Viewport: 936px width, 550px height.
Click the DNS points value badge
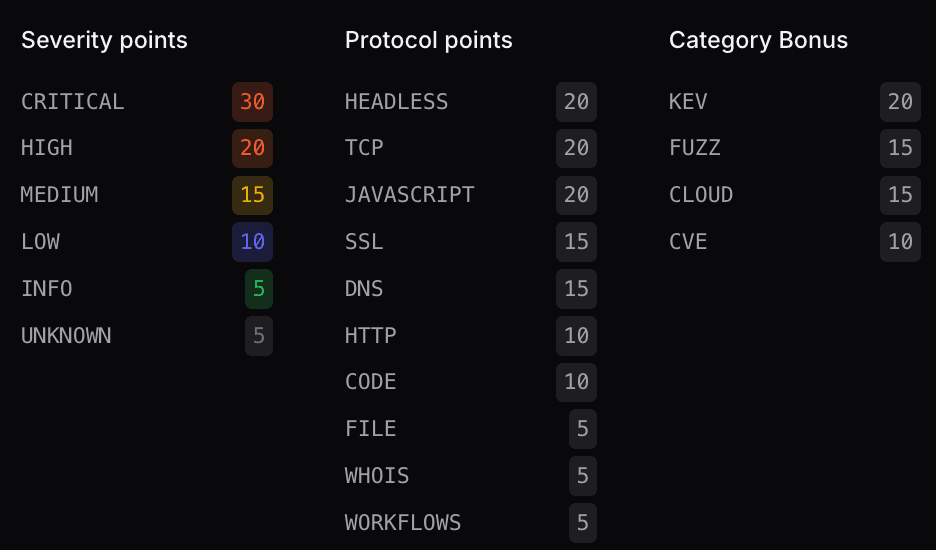576,289
